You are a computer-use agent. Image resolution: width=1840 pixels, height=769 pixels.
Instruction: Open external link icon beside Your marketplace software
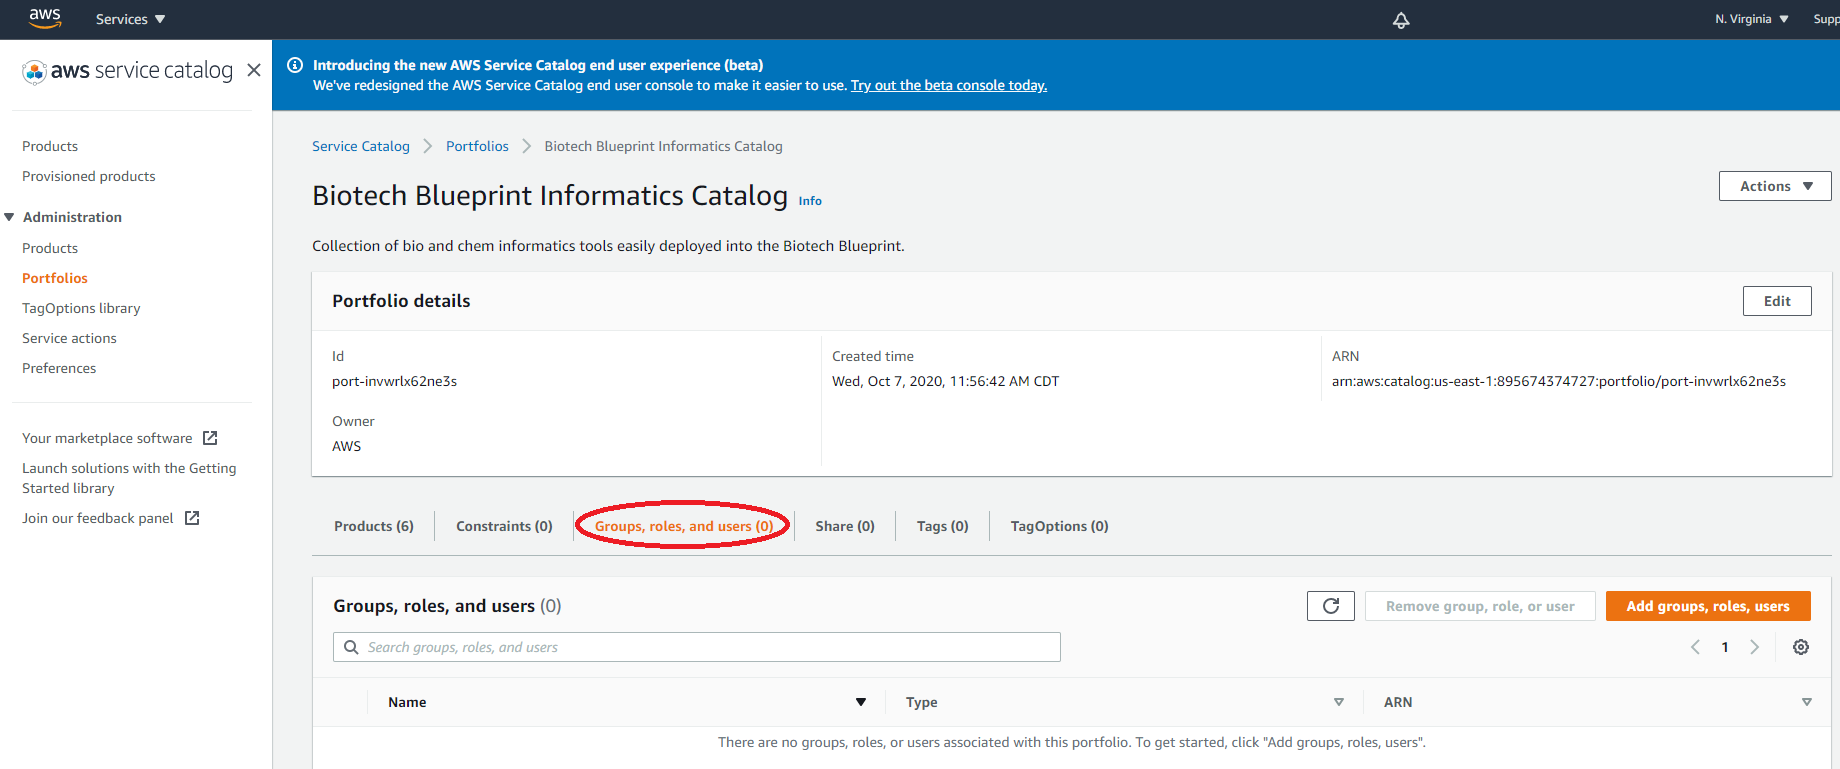[210, 438]
